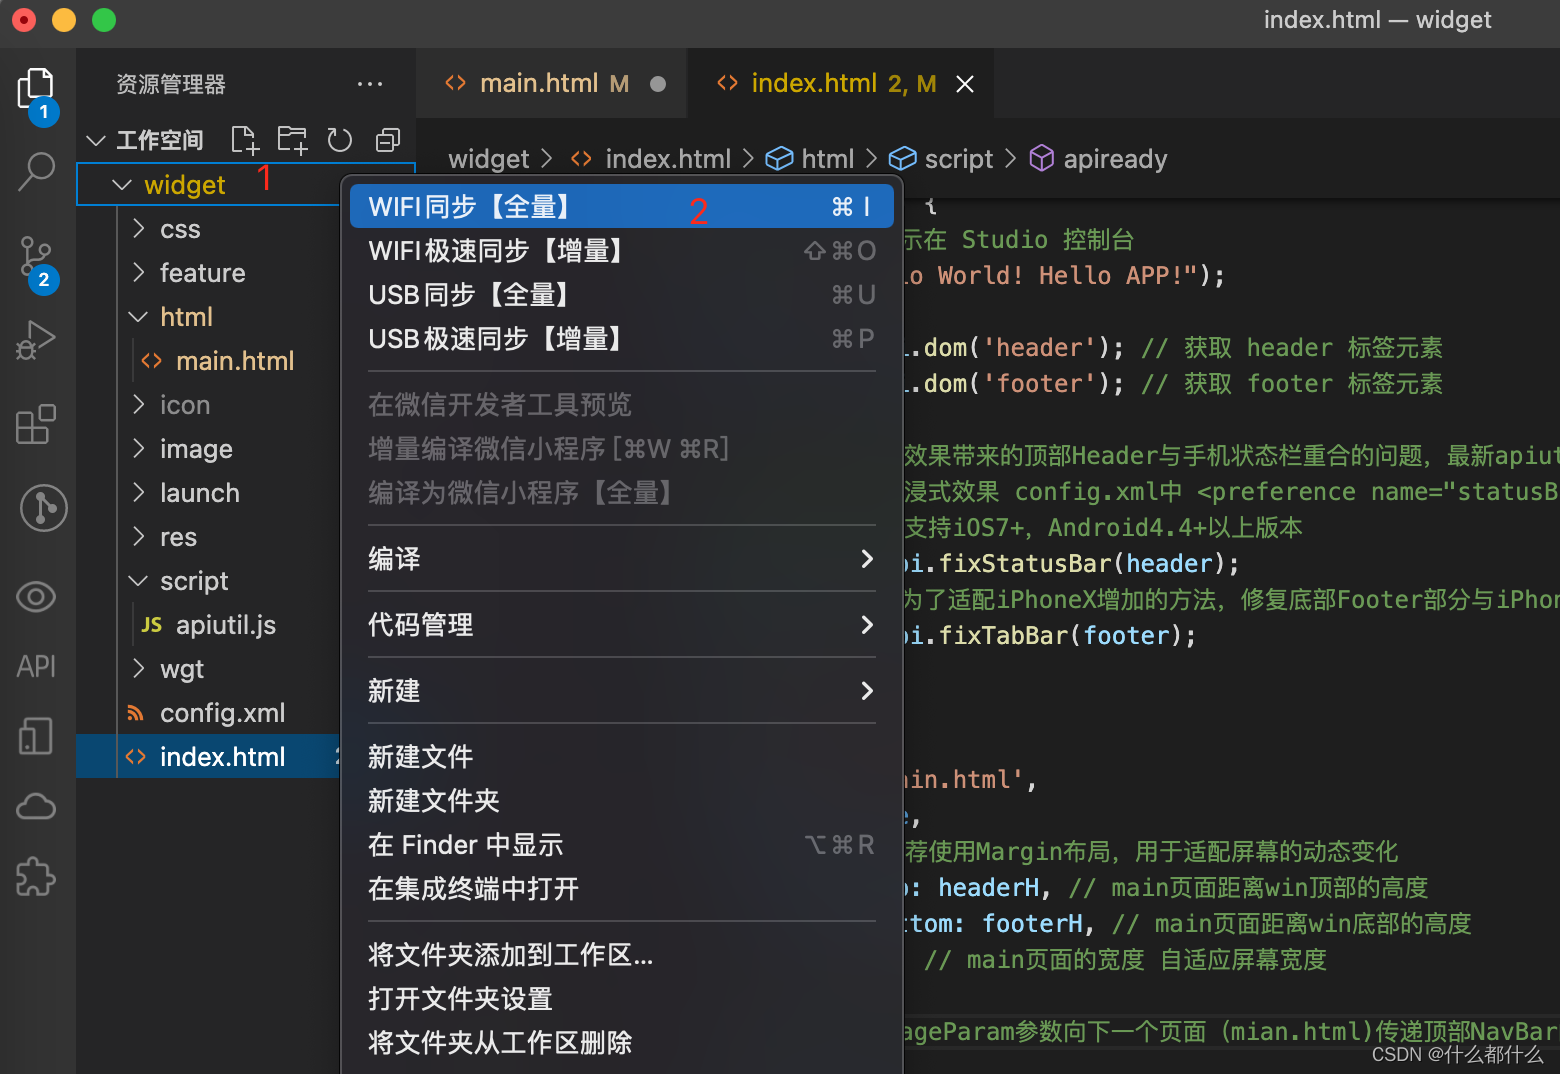Open the Run and Debug view icon
This screenshot has height=1074, width=1560.
[x=37, y=340]
